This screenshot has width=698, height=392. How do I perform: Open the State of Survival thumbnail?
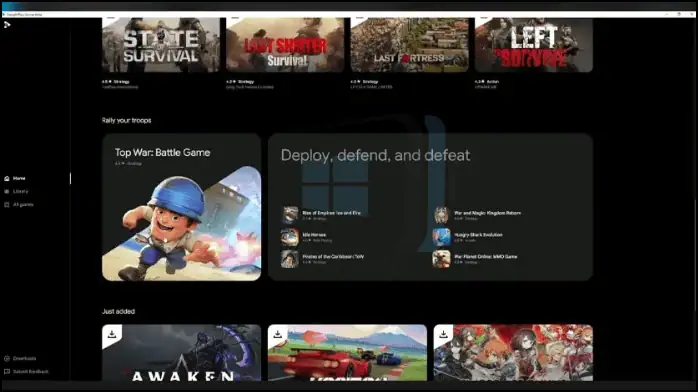click(x=161, y=44)
